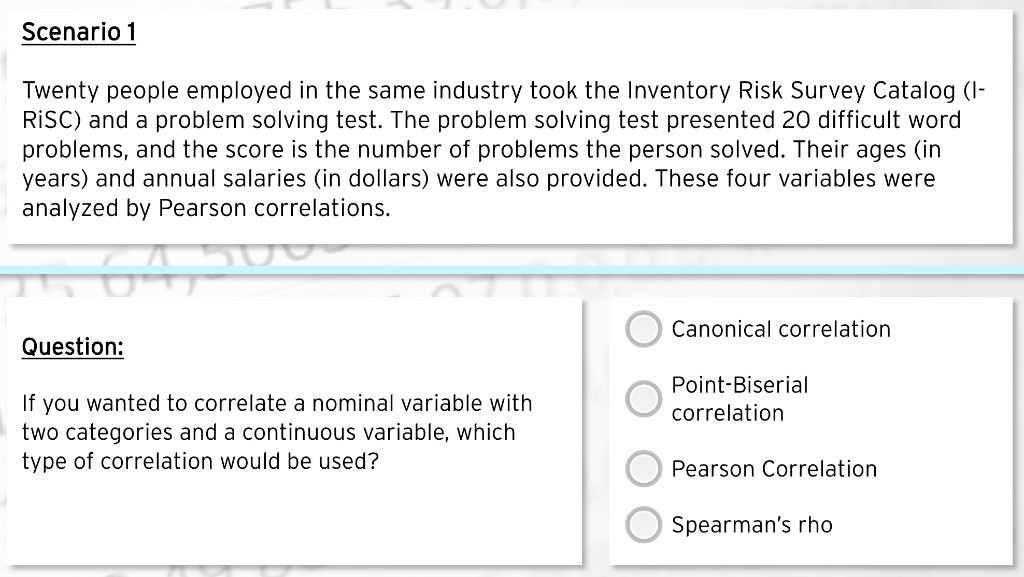Choose the Point-Biserial correlation radio button
This screenshot has width=1024, height=577.
pyautogui.click(x=644, y=398)
